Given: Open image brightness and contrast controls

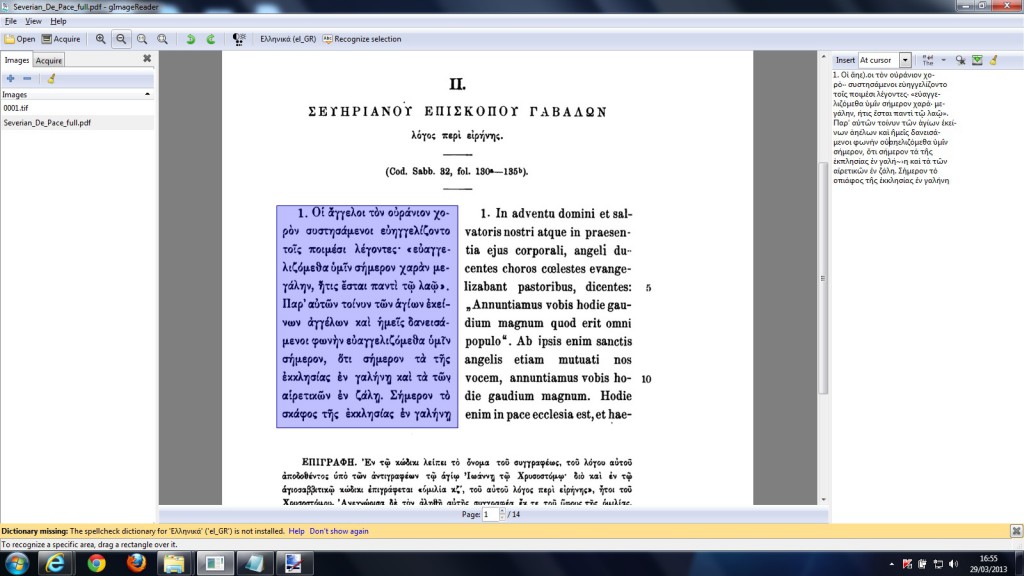Looking at the screenshot, I should [x=239, y=39].
